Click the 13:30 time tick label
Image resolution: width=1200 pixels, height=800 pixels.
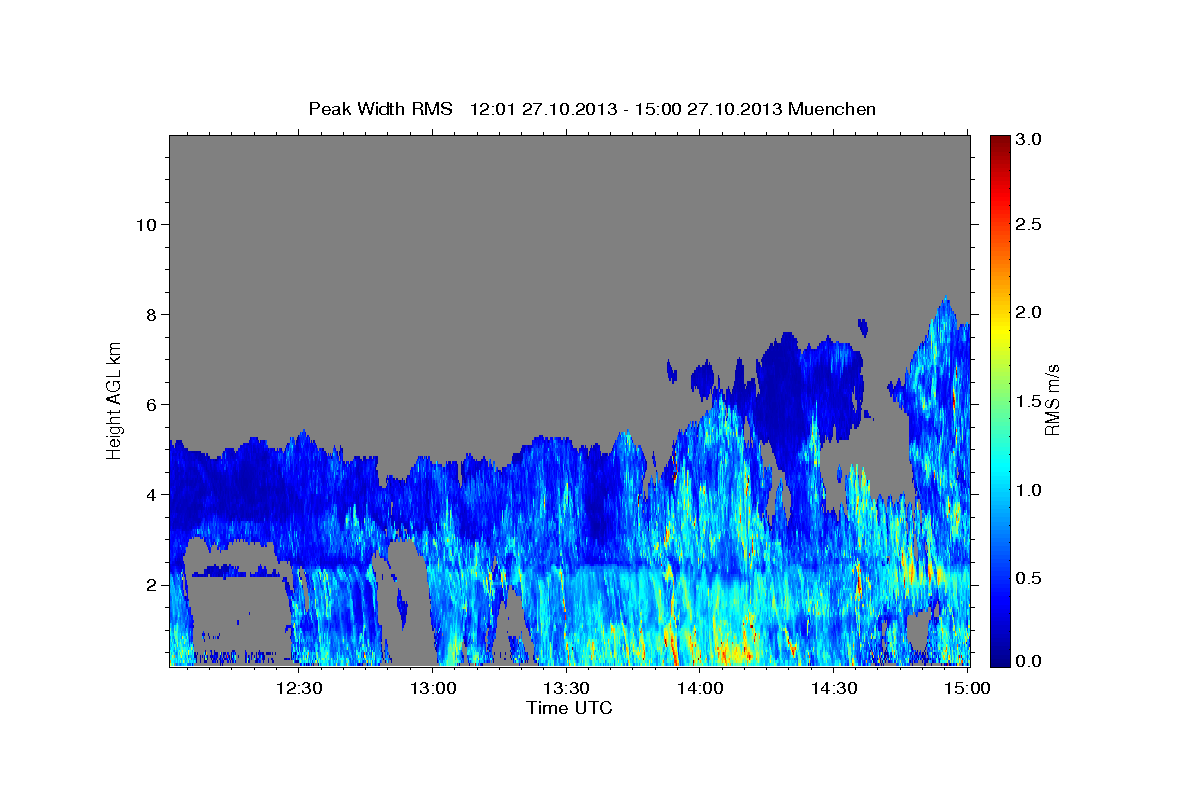point(567,689)
